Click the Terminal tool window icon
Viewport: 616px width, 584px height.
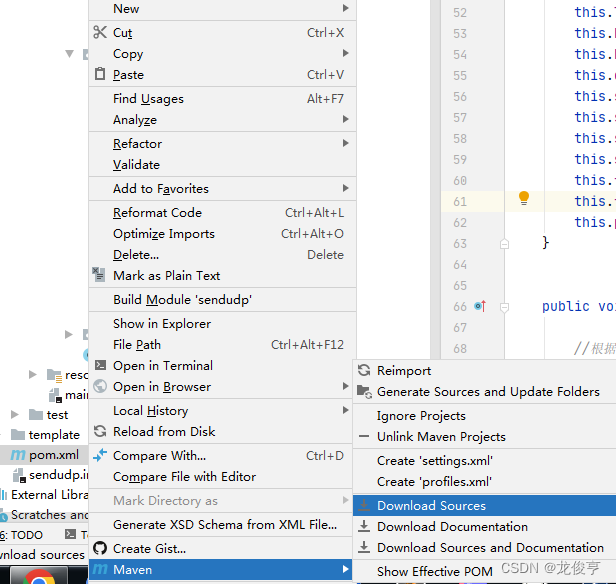coord(70,534)
